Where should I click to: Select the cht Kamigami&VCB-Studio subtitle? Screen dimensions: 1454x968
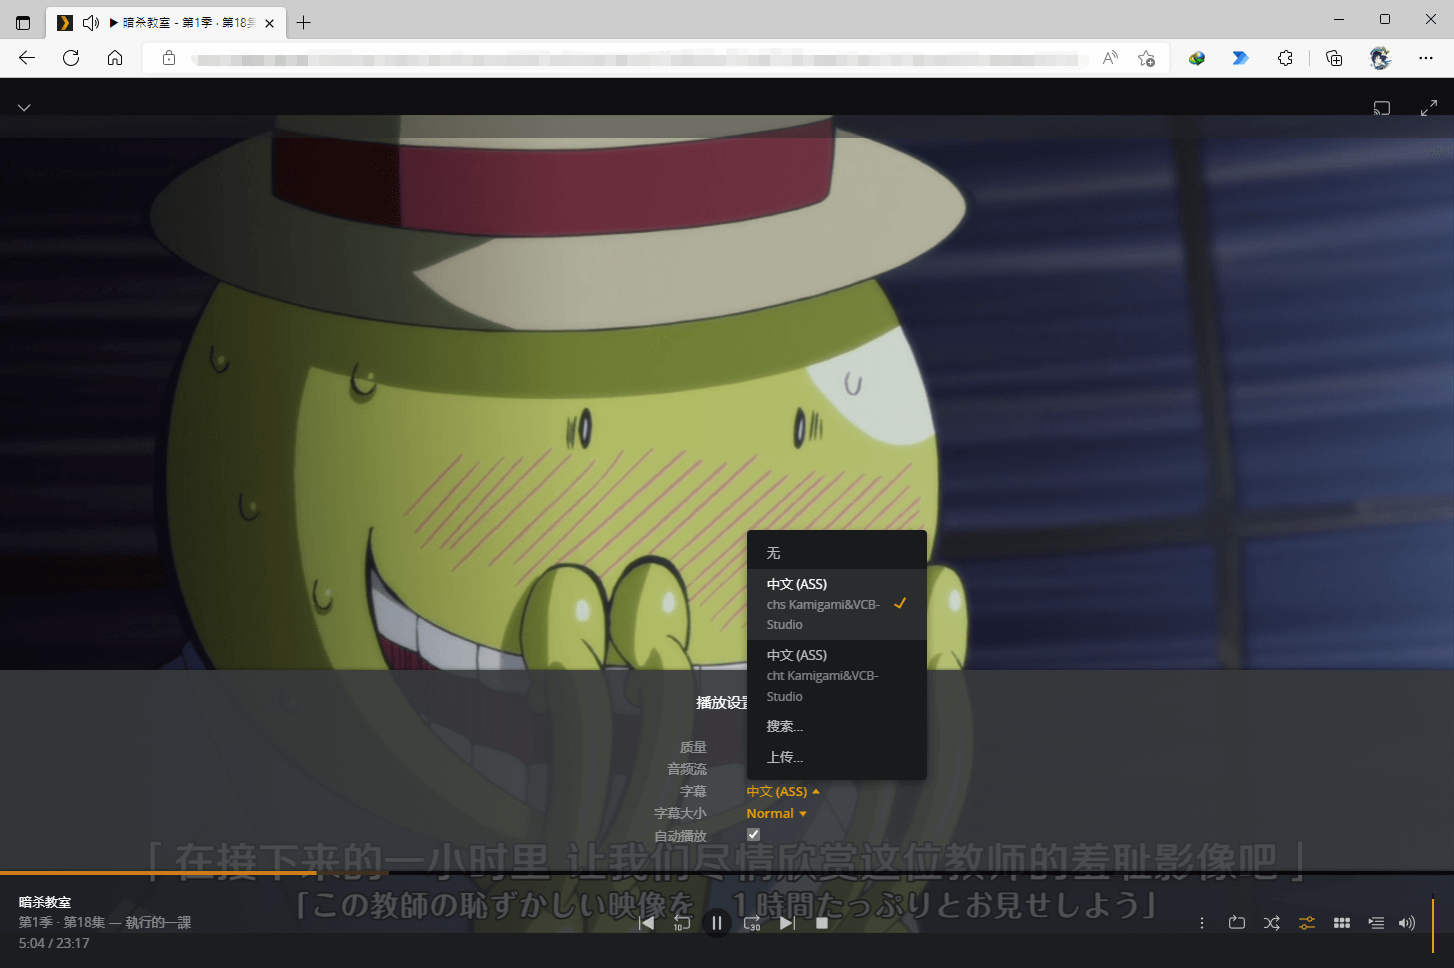click(x=822, y=675)
